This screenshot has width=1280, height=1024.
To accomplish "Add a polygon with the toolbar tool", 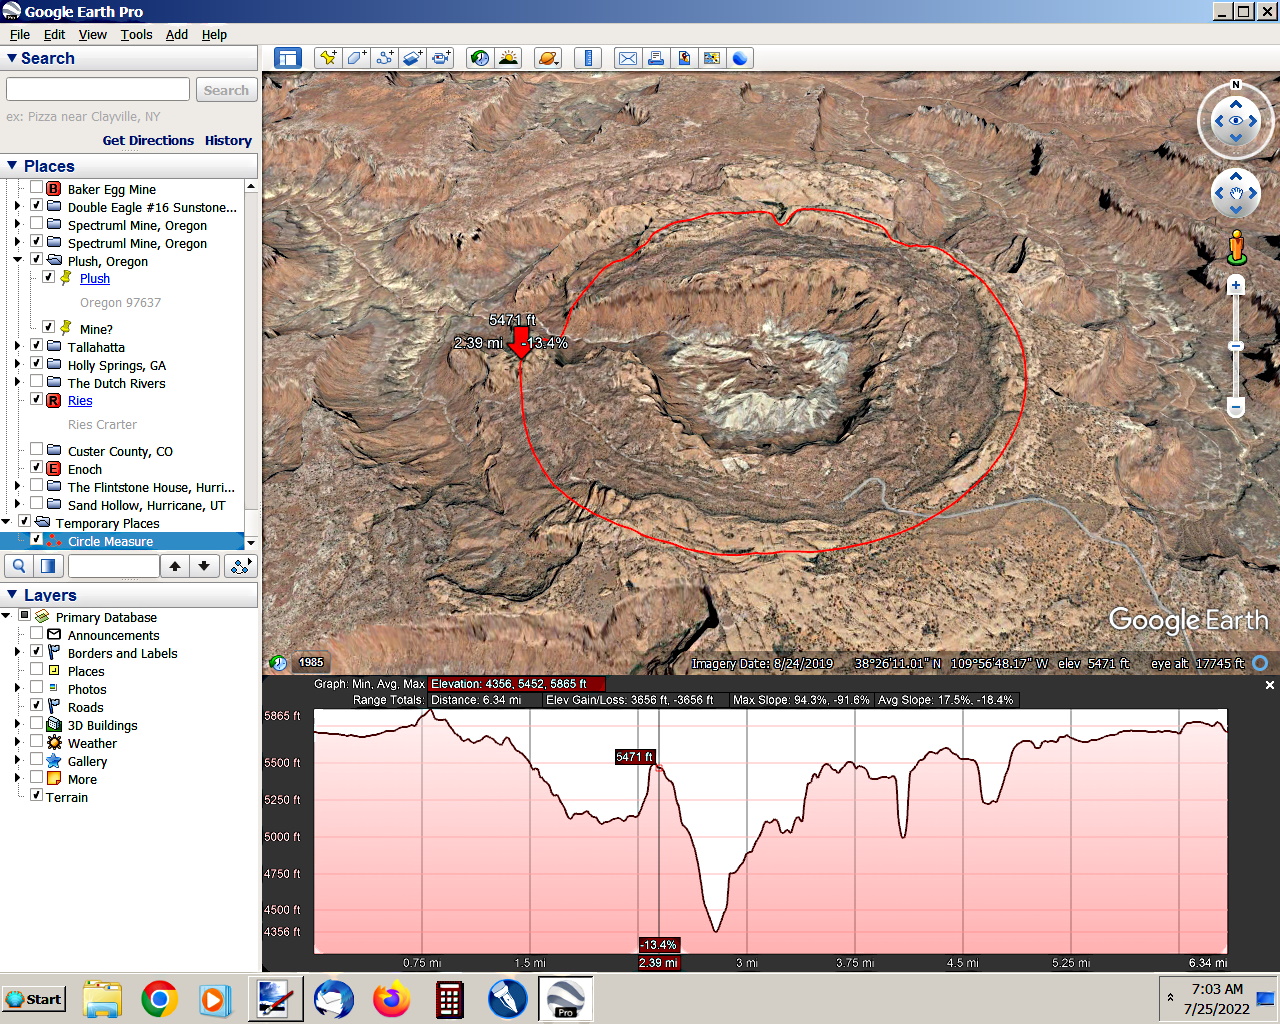I will [356, 58].
